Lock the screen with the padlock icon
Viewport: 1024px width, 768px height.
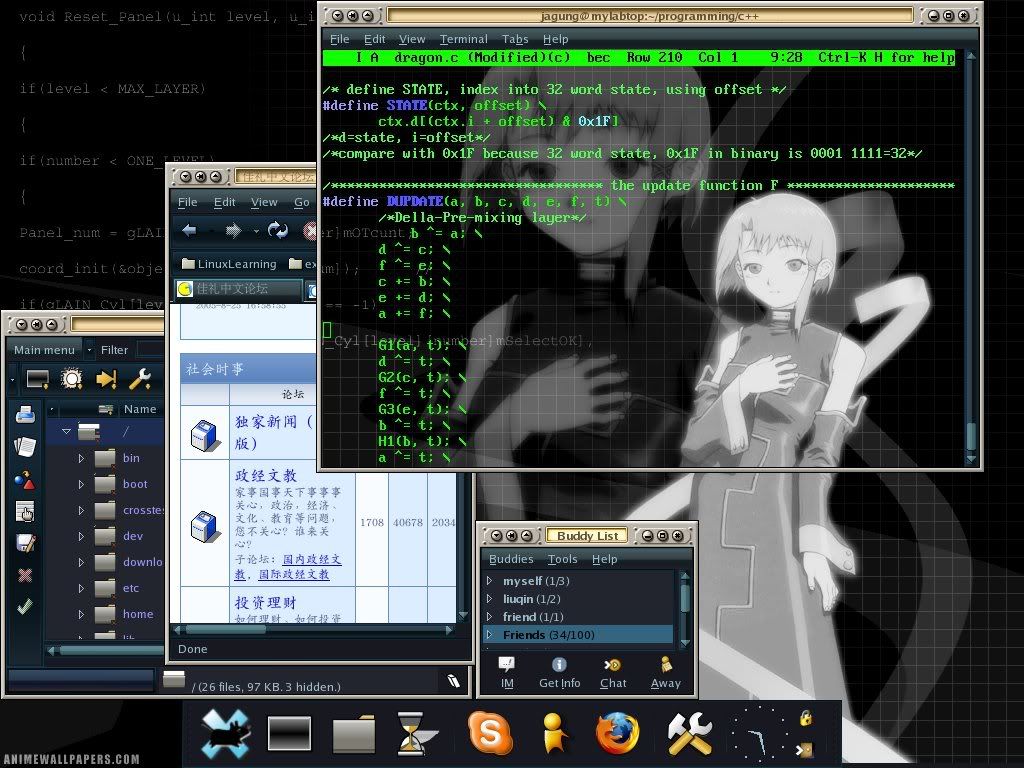point(806,718)
